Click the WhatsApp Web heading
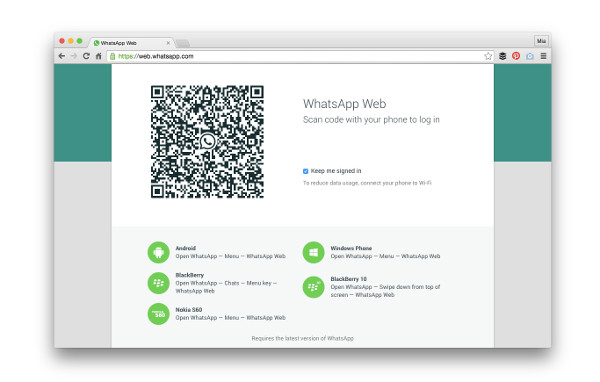Image resolution: width=600 pixels, height=382 pixels. [345, 104]
